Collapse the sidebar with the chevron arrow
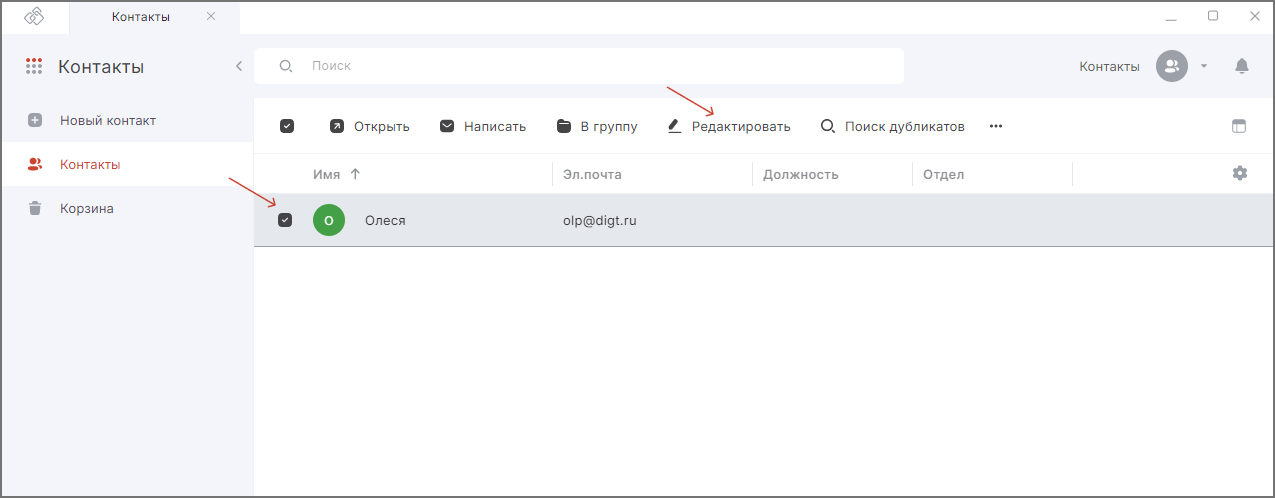Viewport: 1275px width, 498px height. click(239, 66)
